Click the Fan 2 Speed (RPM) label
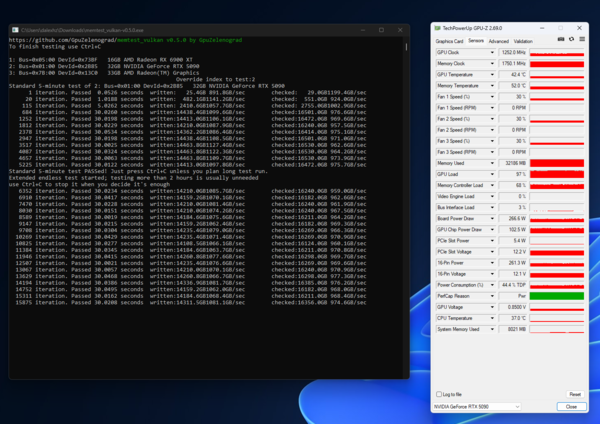The width and height of the screenshot is (600, 424). point(457,130)
